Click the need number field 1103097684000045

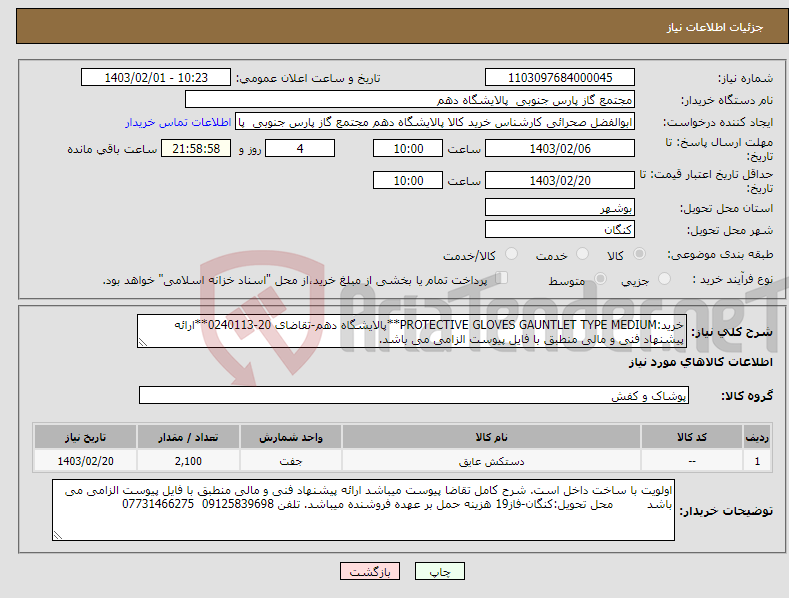click(560, 78)
